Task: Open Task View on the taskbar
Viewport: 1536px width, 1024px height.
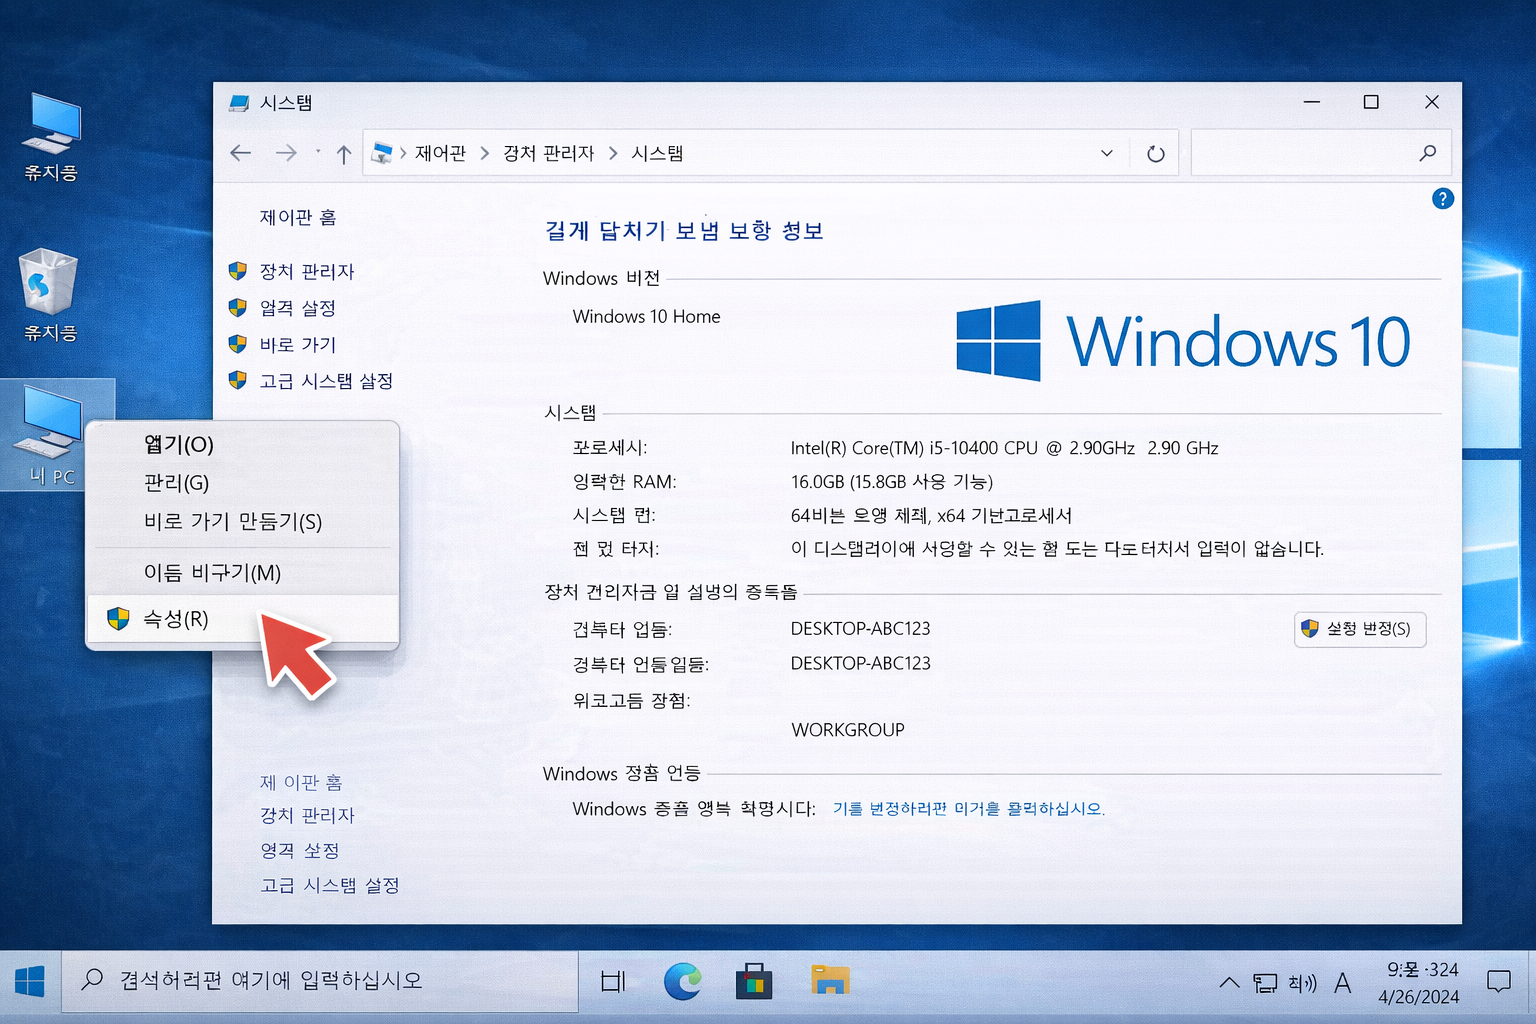Action: click(x=613, y=981)
